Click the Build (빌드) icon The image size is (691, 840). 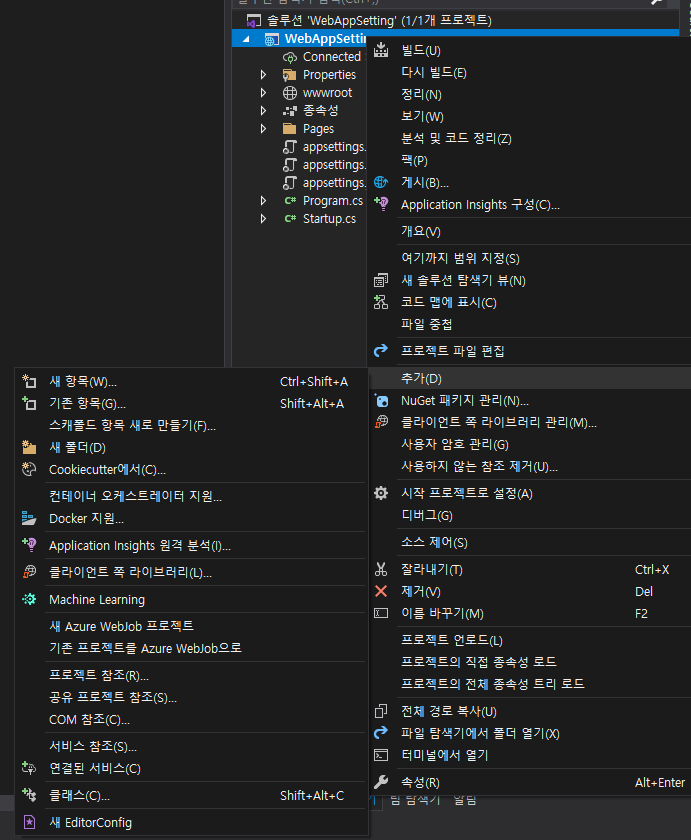pos(381,50)
